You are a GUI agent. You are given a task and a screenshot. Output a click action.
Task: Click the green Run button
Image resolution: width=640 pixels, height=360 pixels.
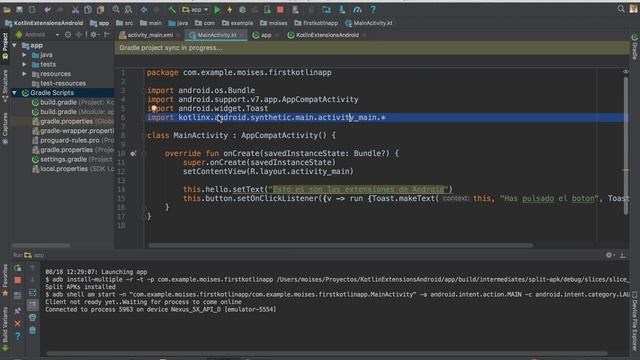[218, 9]
